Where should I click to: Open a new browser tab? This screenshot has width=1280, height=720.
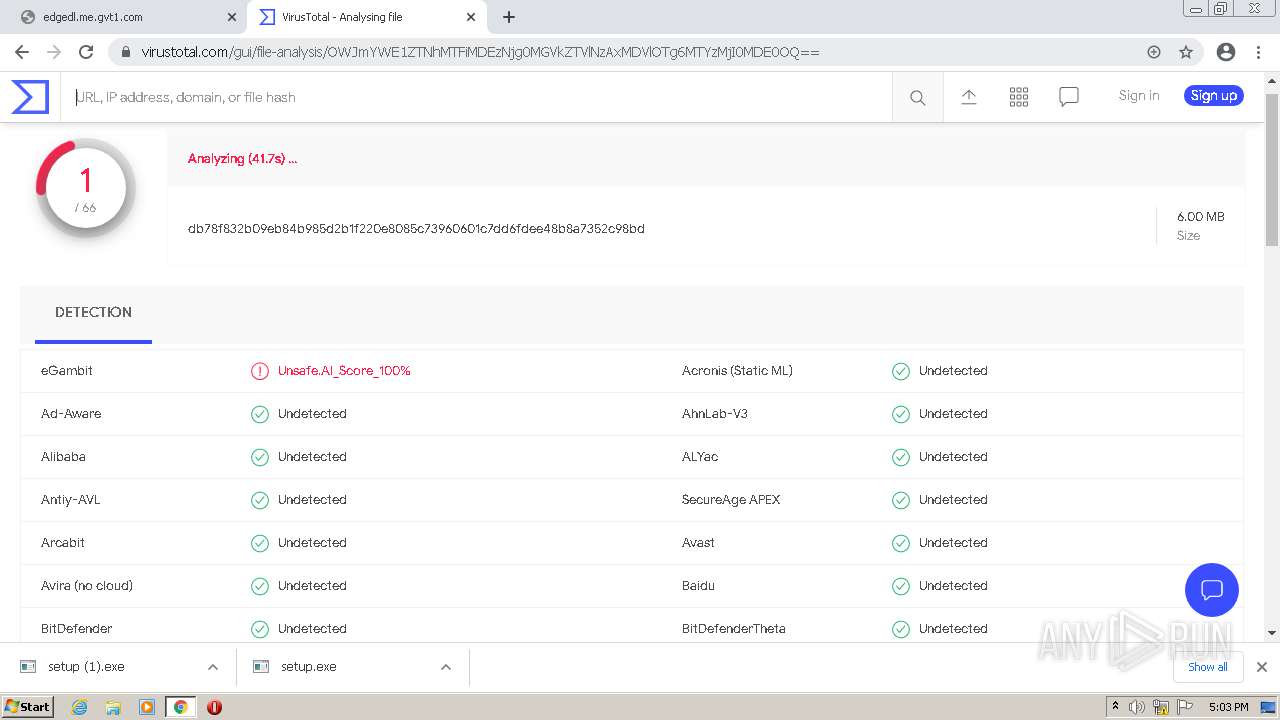[509, 17]
